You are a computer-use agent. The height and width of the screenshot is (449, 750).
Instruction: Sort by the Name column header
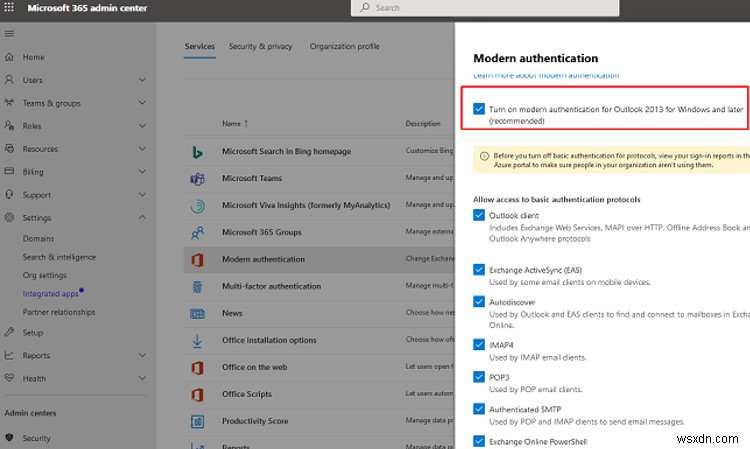(x=235, y=123)
